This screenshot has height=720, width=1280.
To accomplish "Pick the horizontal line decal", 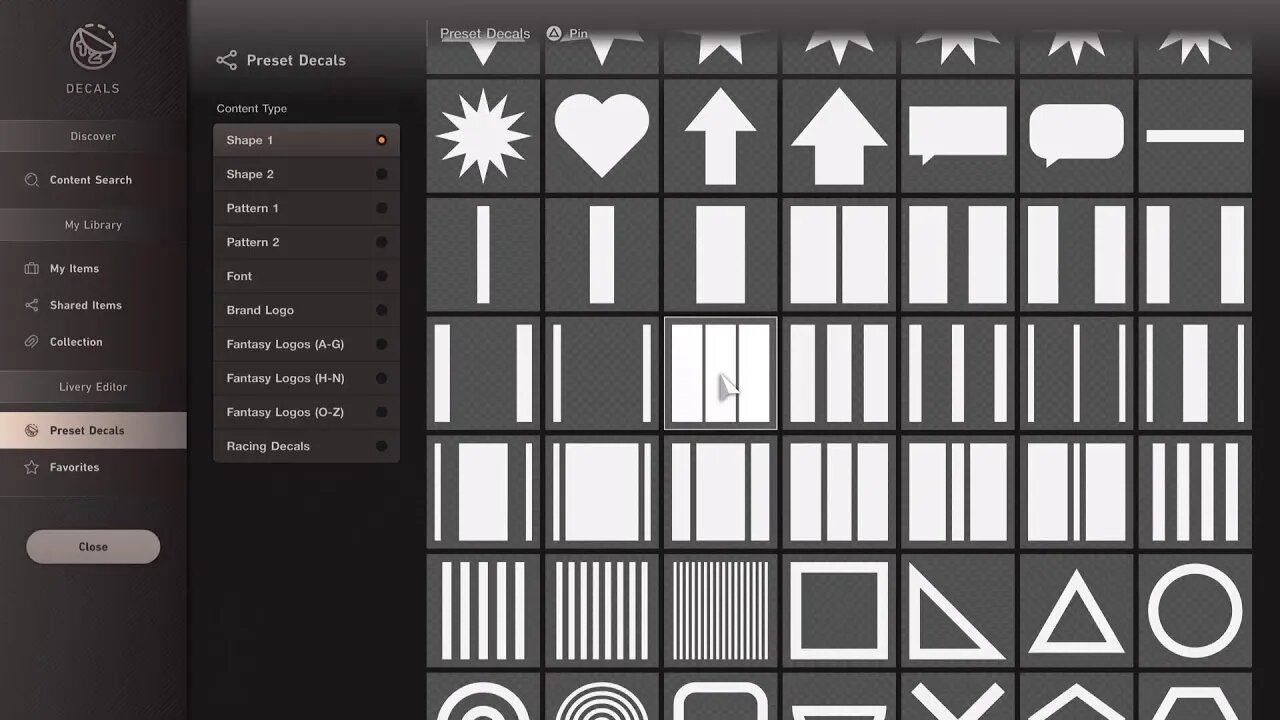I will click(x=1195, y=136).
